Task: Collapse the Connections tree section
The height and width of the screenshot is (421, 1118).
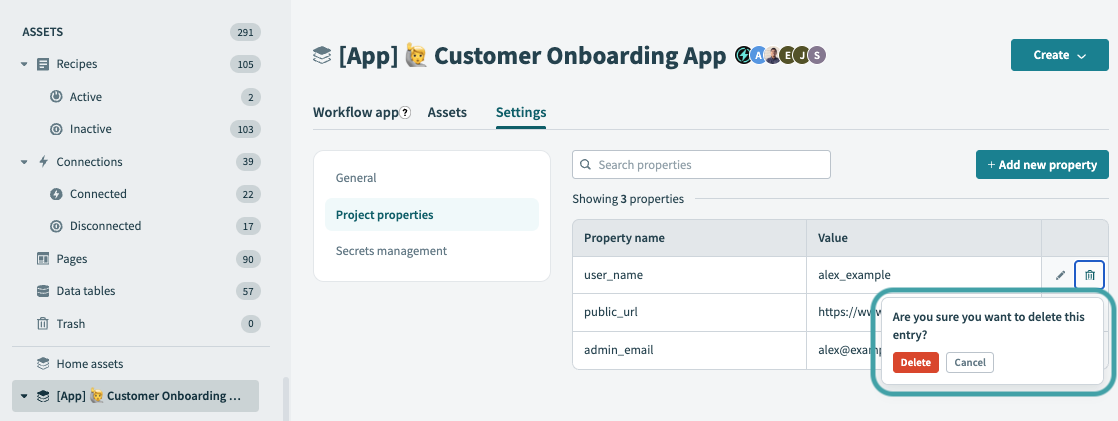Action: coord(24,162)
